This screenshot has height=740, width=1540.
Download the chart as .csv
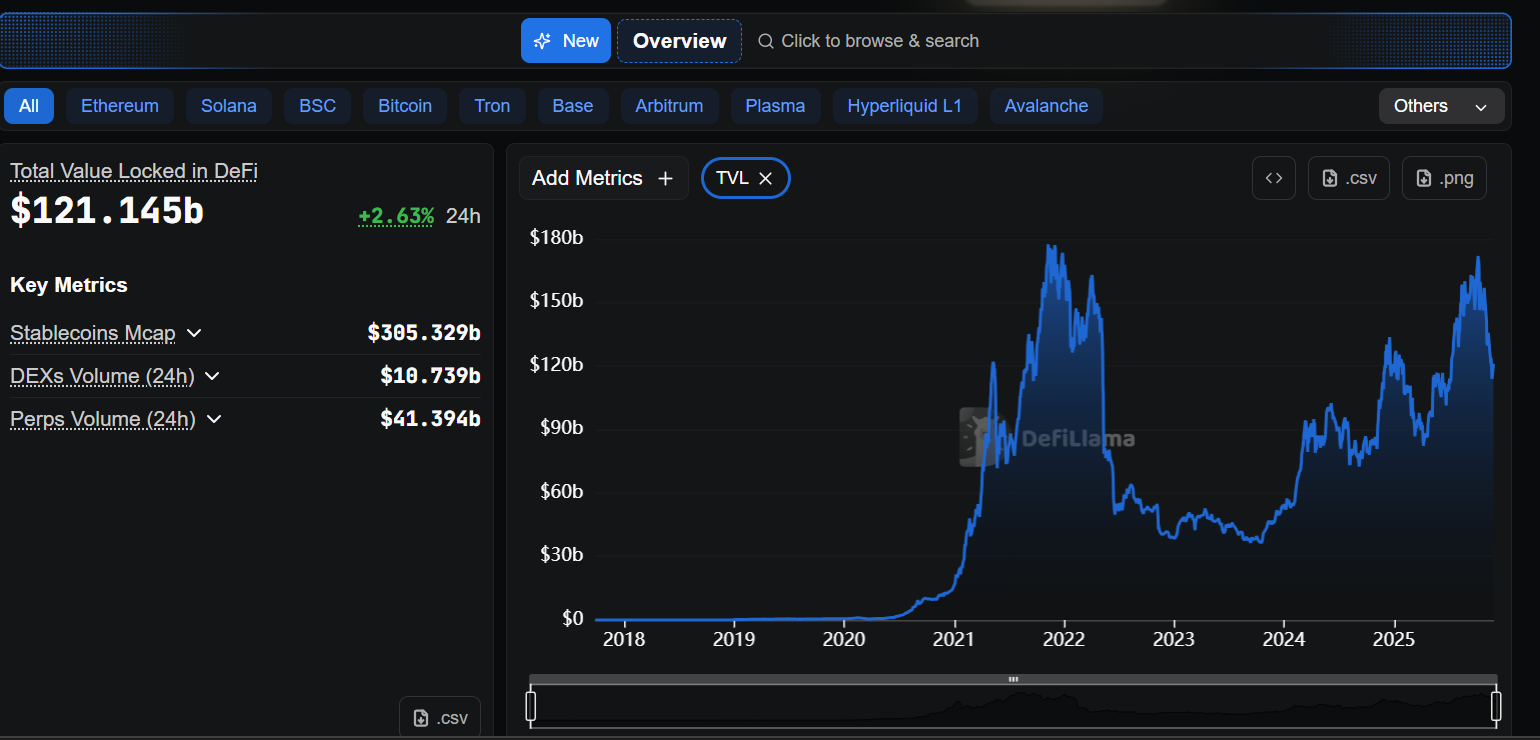click(x=1348, y=178)
